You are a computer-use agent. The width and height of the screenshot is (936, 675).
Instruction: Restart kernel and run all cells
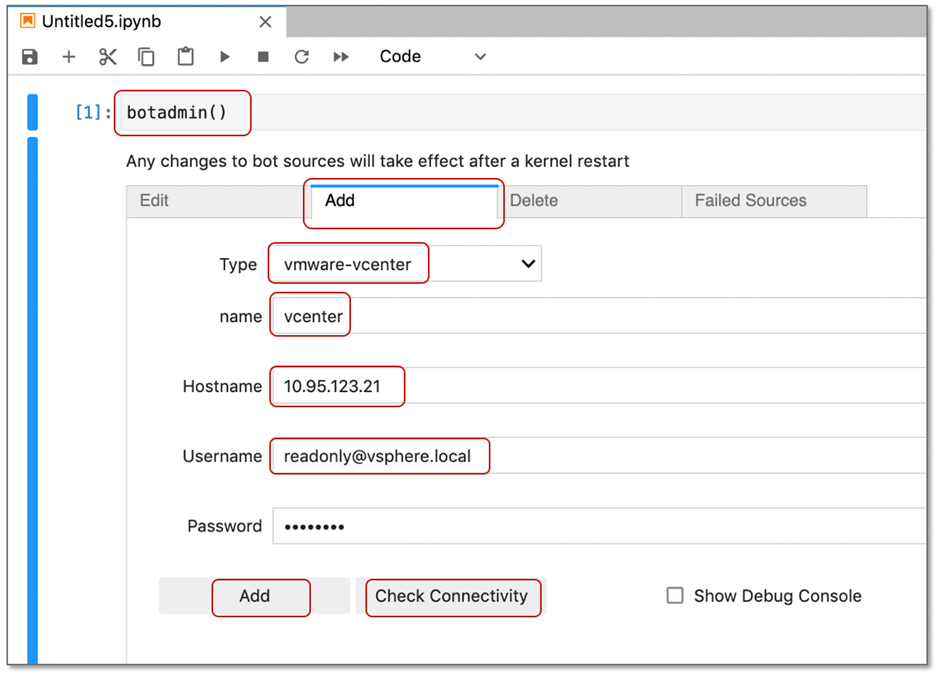[x=340, y=56]
